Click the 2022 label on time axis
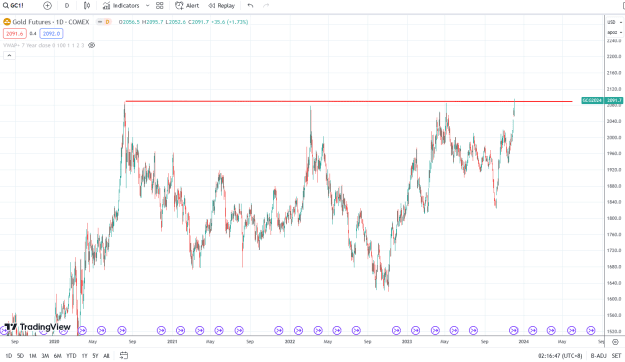 (x=290, y=342)
